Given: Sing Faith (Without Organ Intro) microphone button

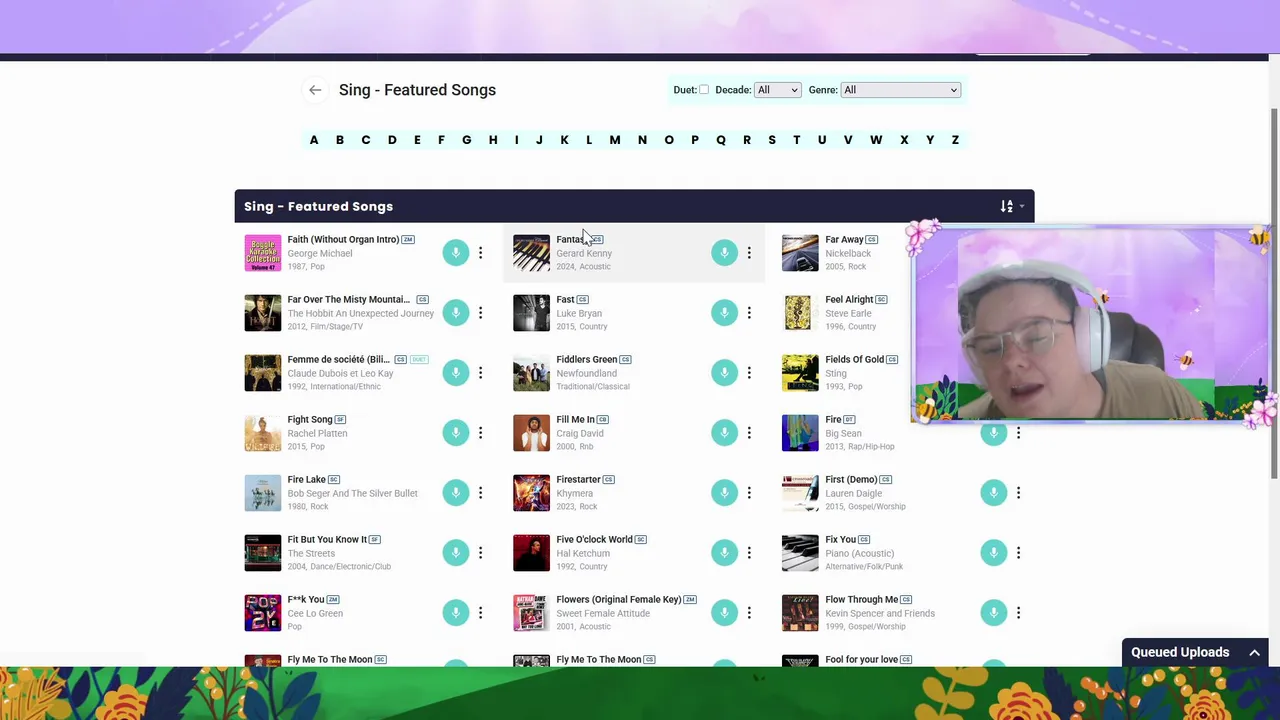Looking at the screenshot, I should coord(456,253).
